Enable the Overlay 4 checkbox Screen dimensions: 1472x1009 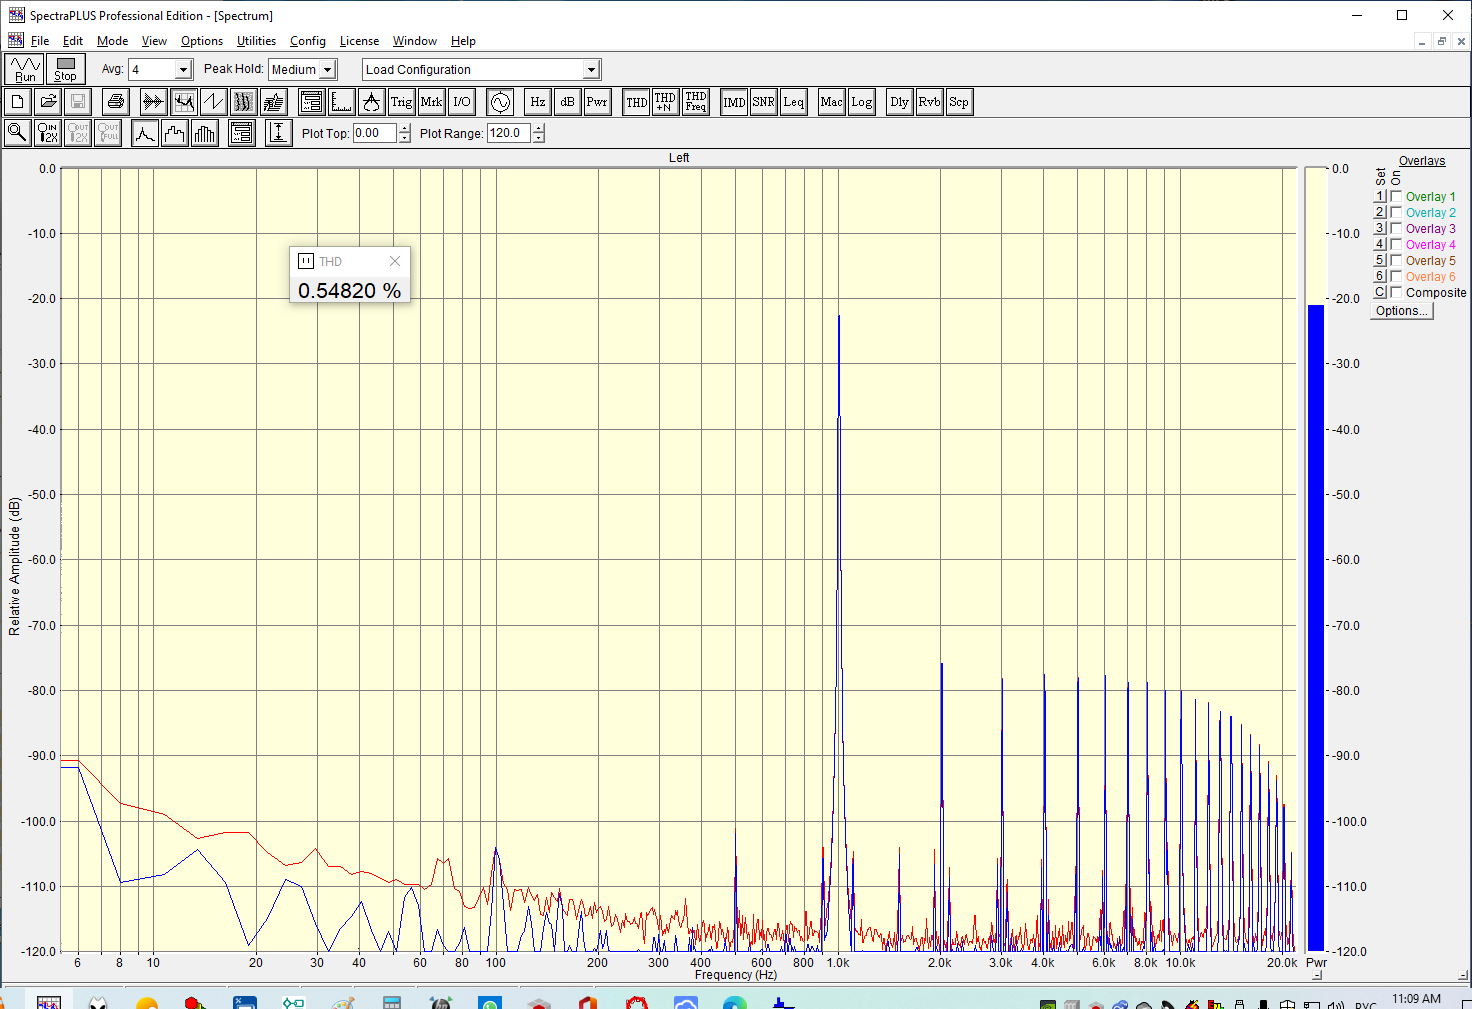(1396, 244)
